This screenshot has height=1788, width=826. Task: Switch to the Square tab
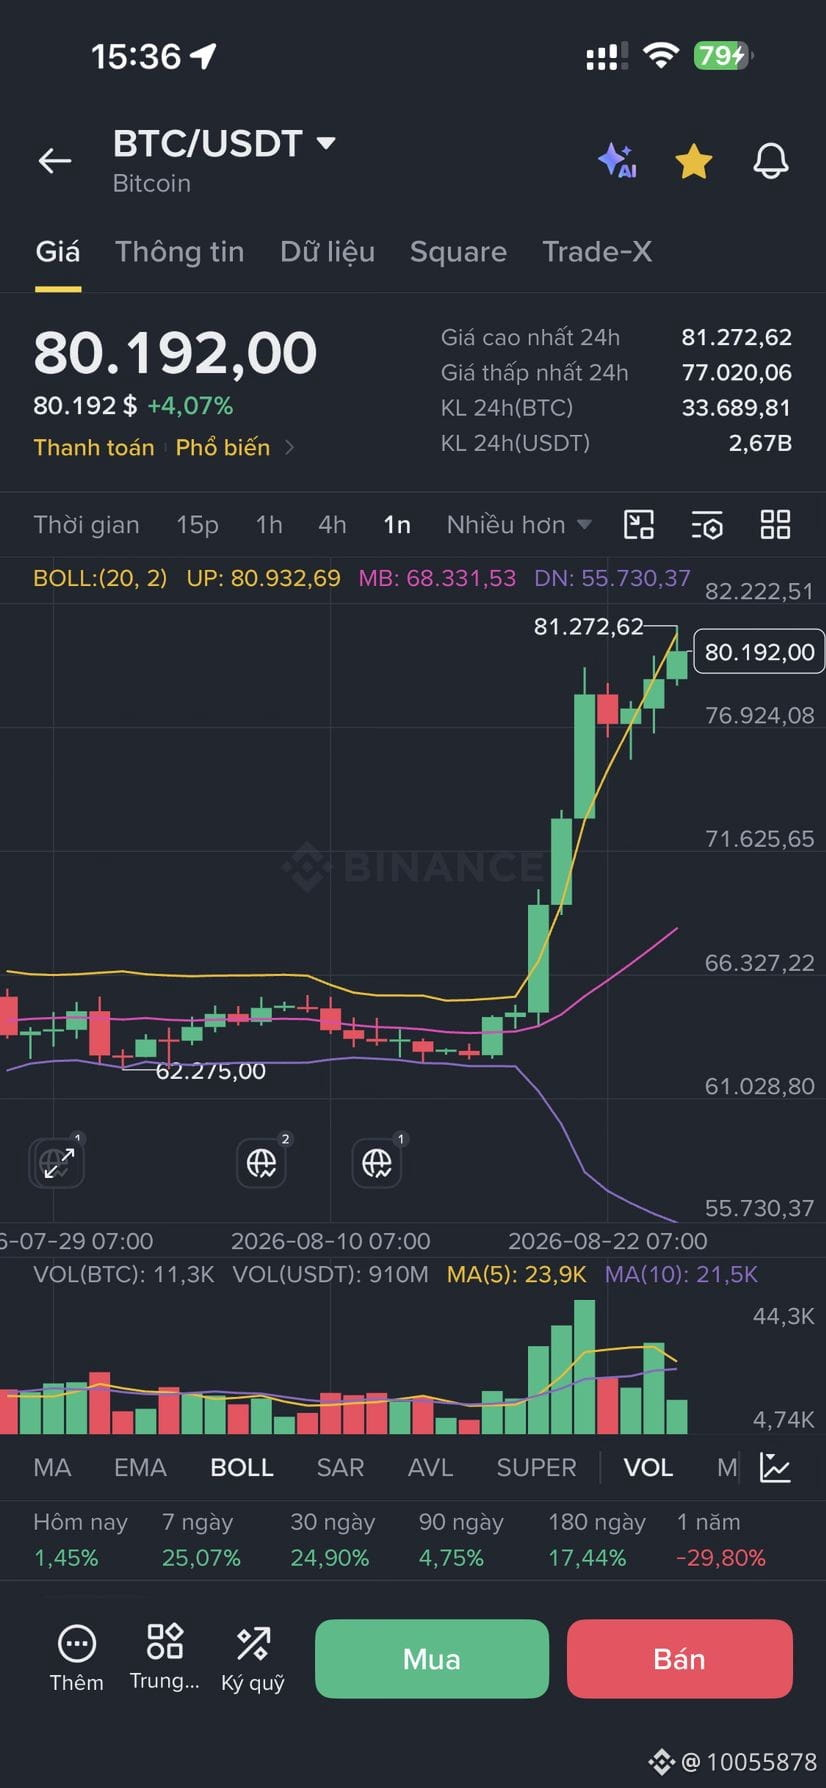tap(458, 251)
